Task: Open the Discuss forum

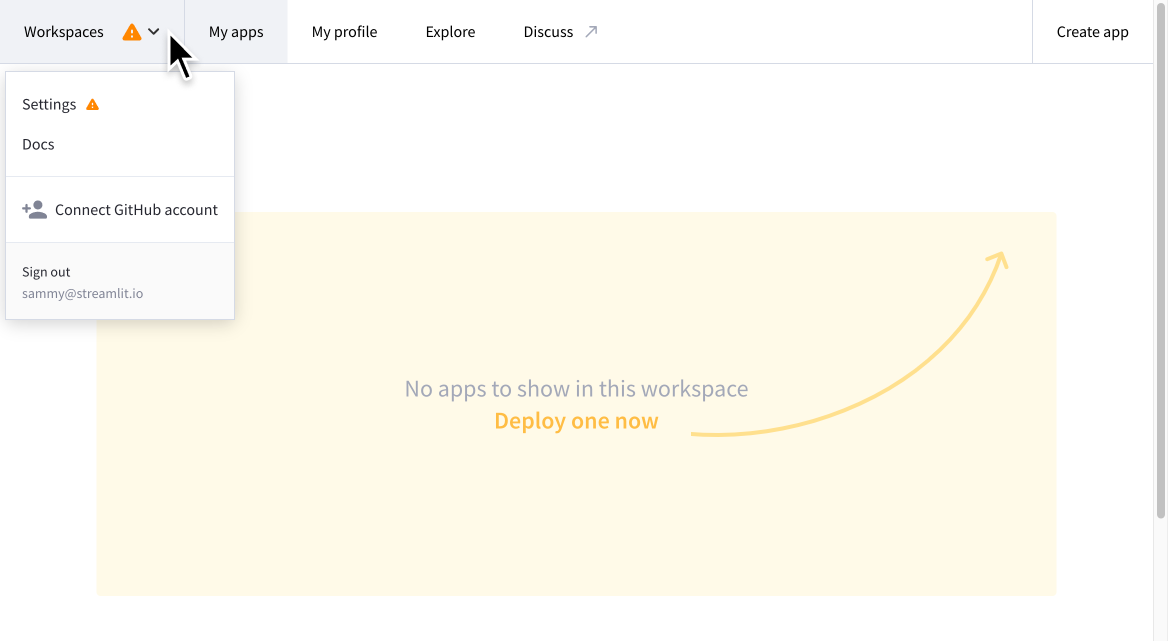Action: pyautogui.click(x=550, y=31)
